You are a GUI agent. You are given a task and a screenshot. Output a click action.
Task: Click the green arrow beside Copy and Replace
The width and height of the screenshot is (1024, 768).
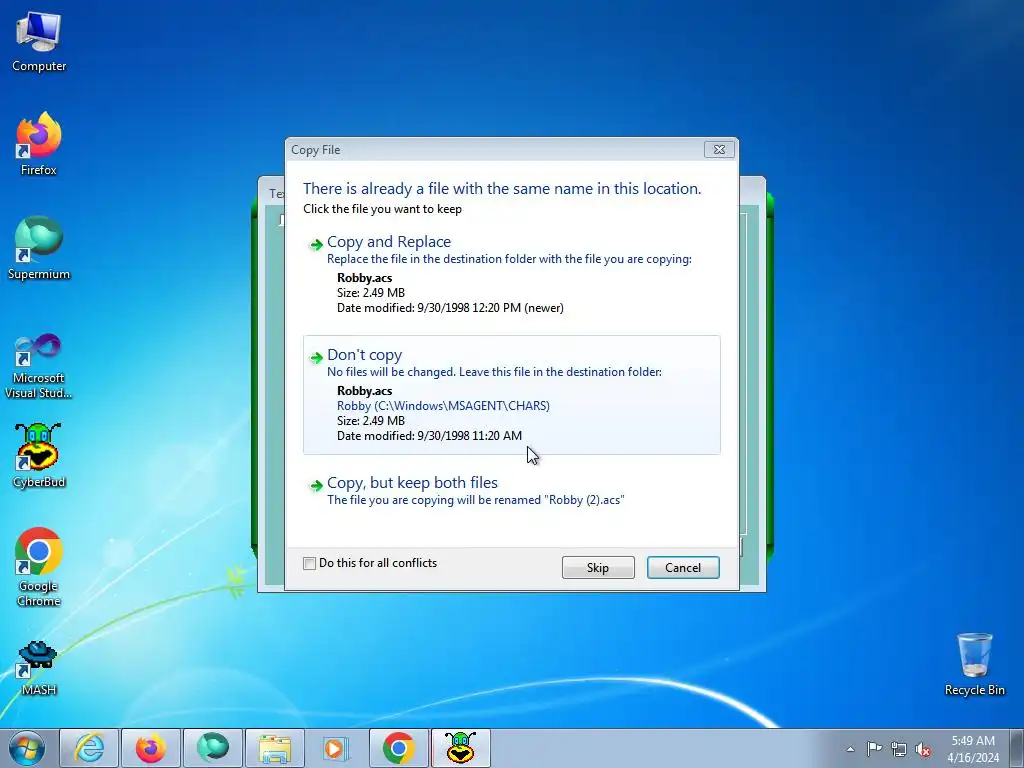click(x=316, y=244)
